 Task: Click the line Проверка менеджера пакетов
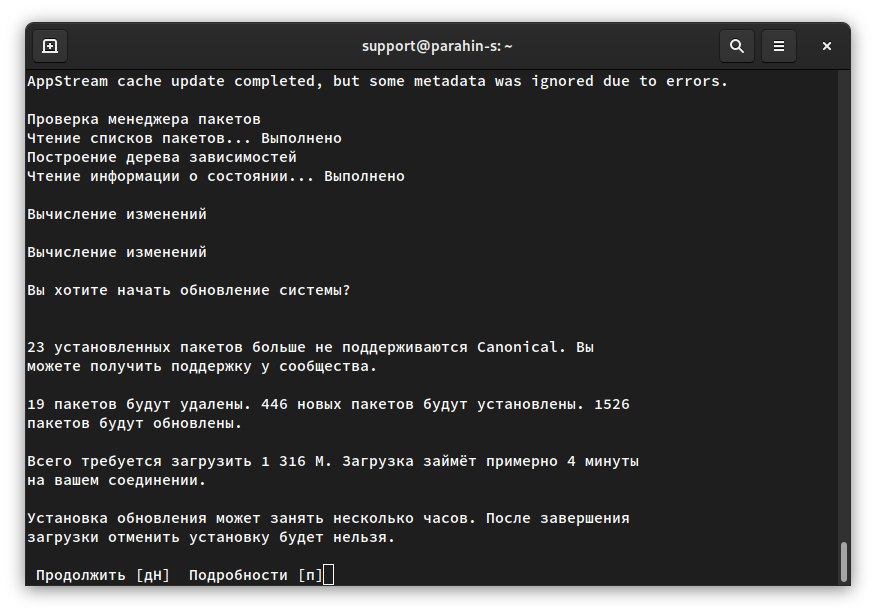tap(144, 119)
